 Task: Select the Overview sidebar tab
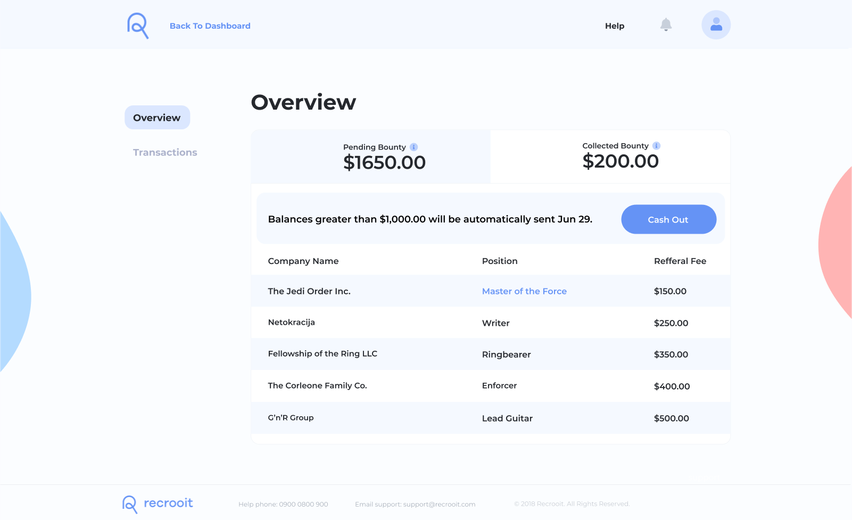pyautogui.click(x=157, y=117)
